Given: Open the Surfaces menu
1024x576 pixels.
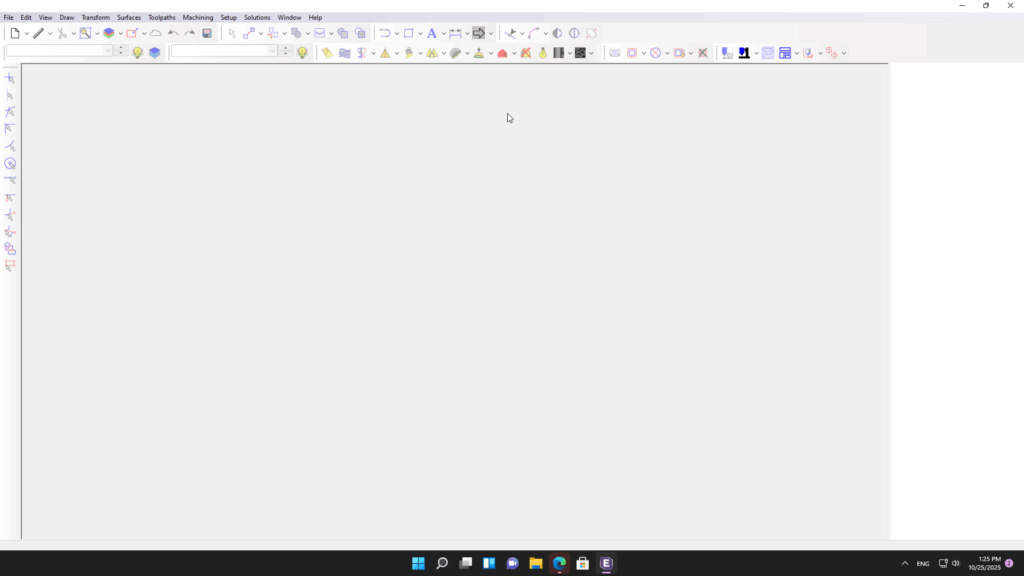Looking at the screenshot, I should pos(128,17).
